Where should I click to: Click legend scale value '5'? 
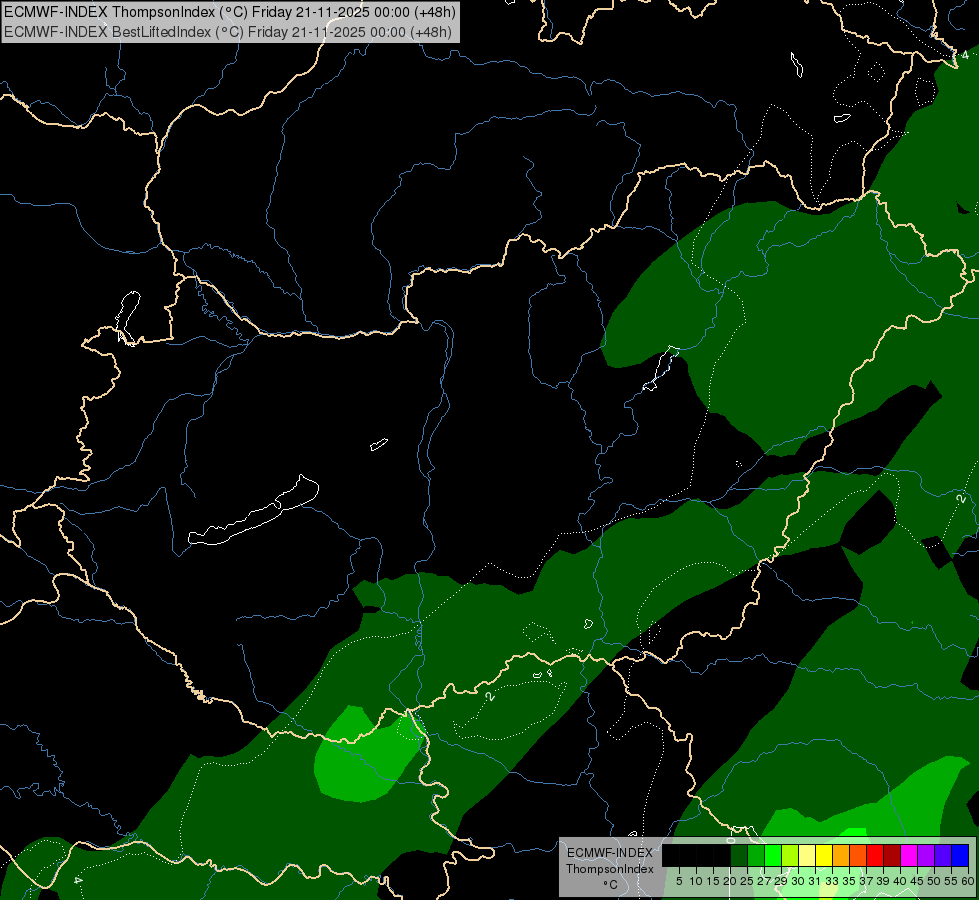[679, 881]
